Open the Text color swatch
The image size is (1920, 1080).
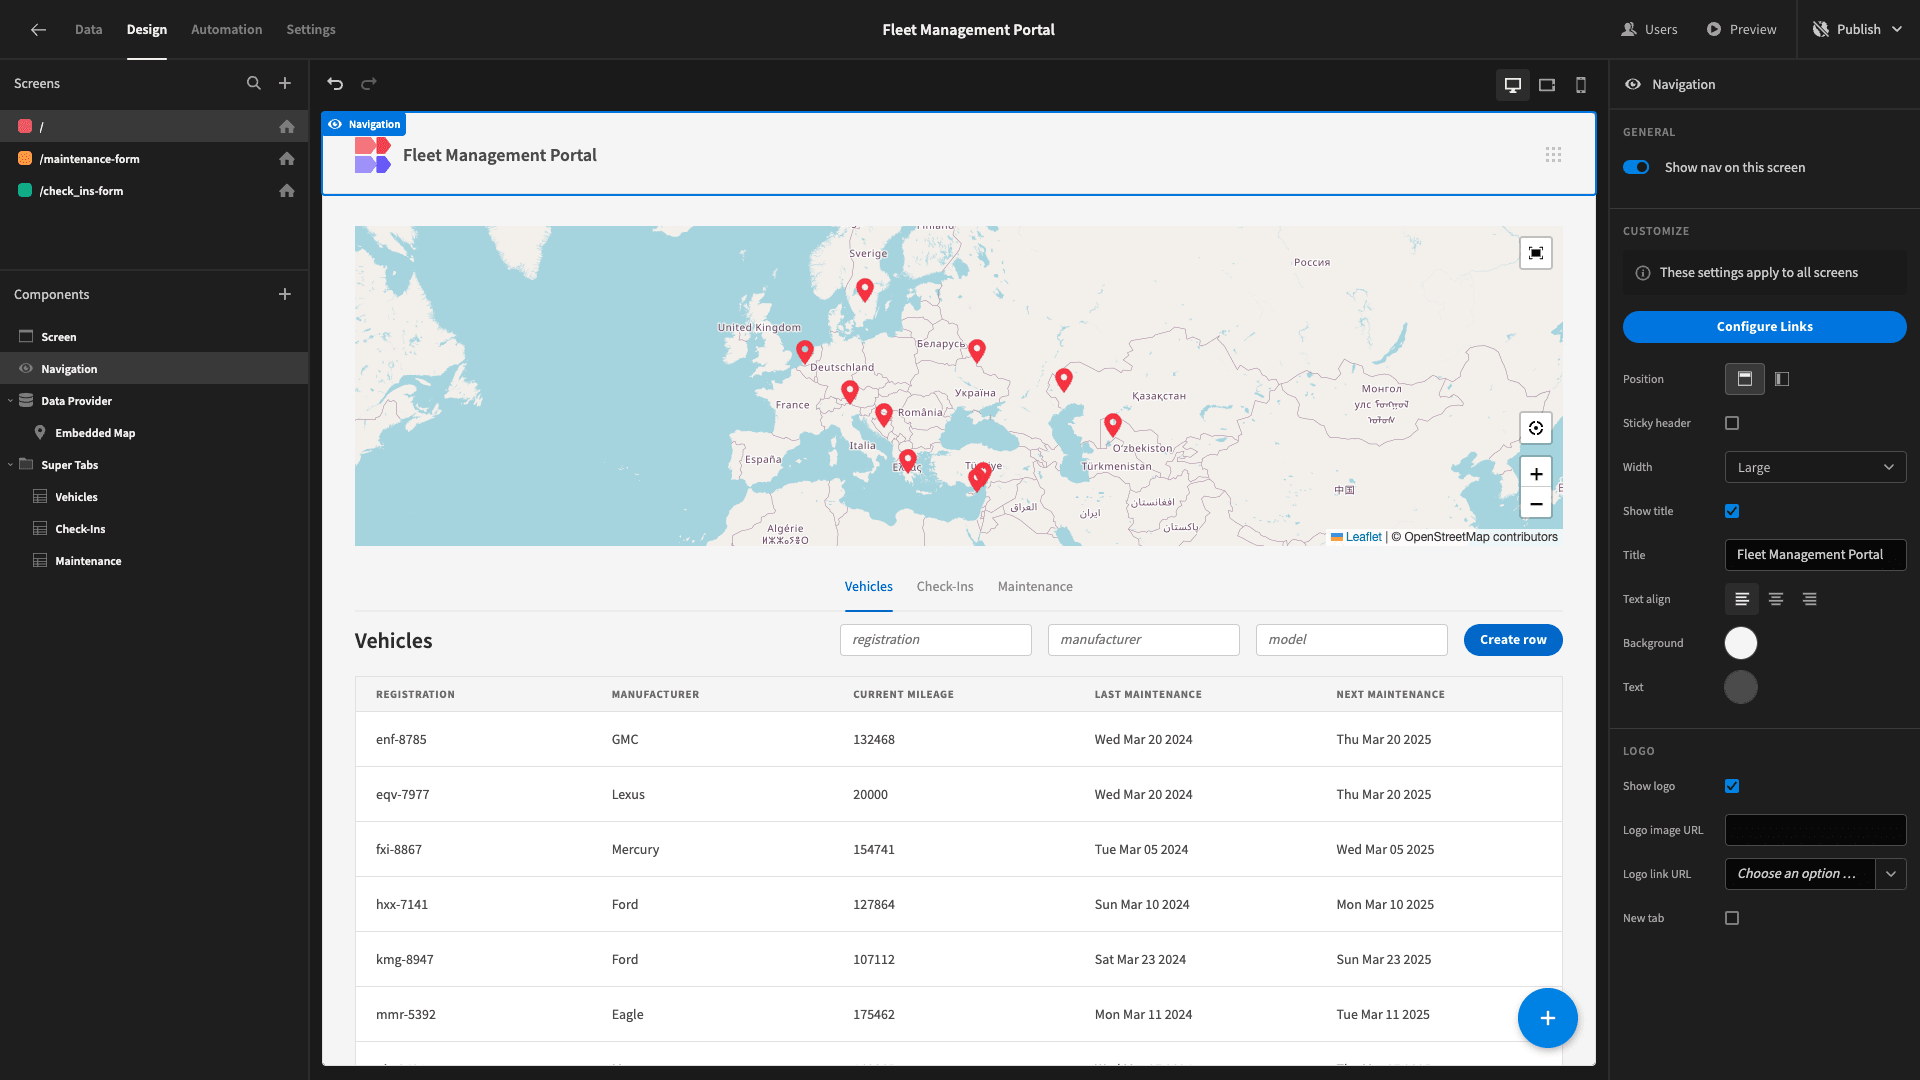pos(1741,687)
